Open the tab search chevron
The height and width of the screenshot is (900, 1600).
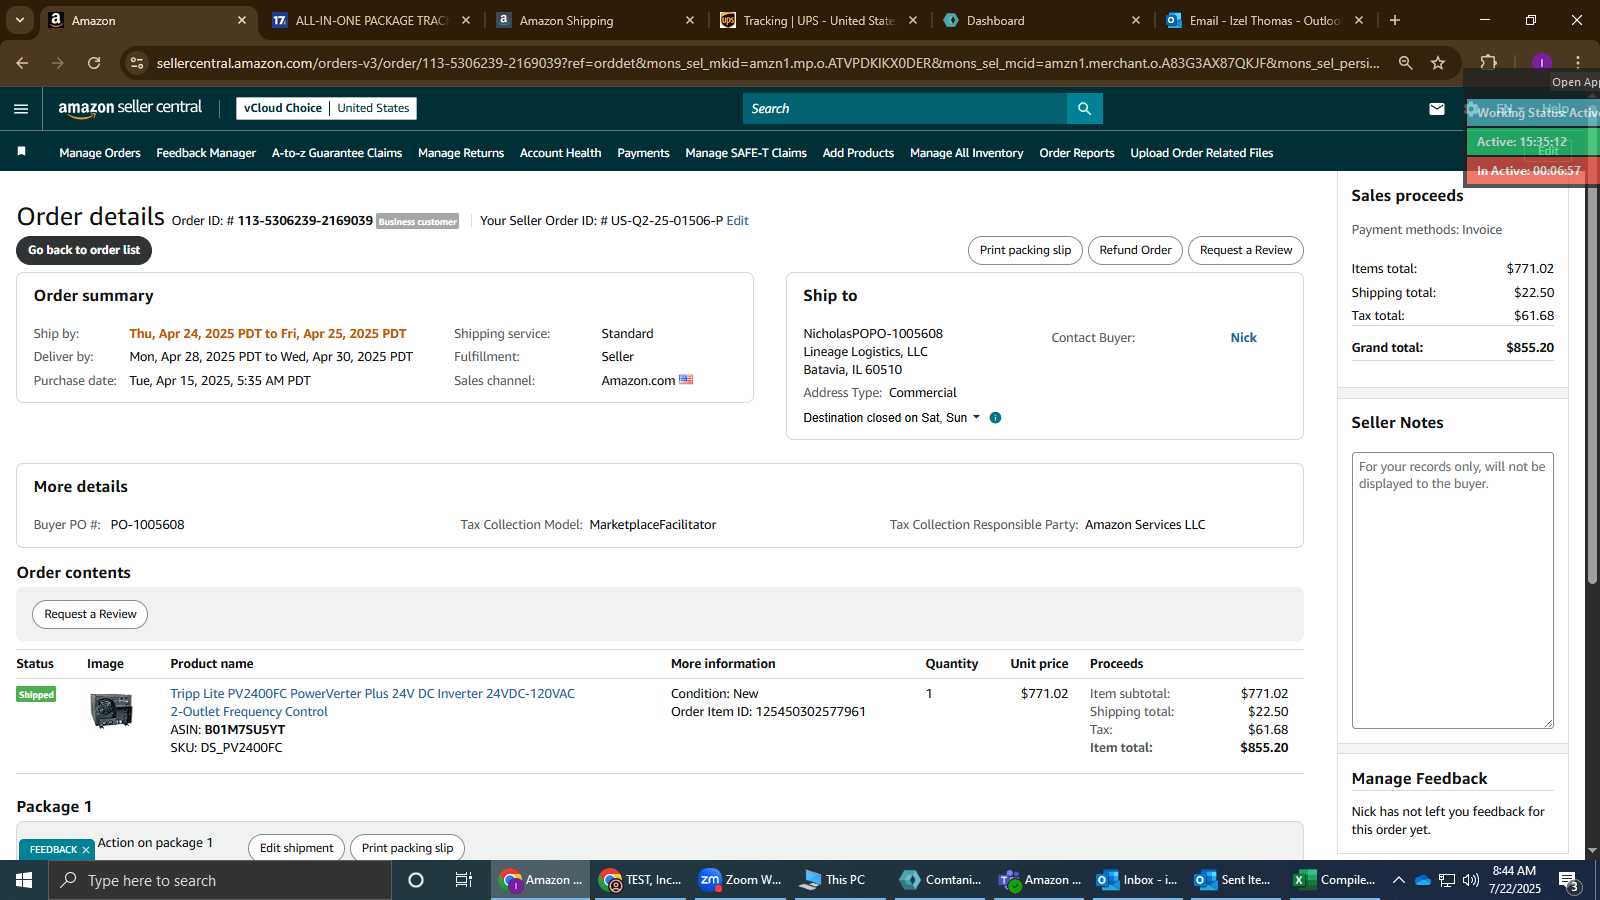click(x=19, y=20)
